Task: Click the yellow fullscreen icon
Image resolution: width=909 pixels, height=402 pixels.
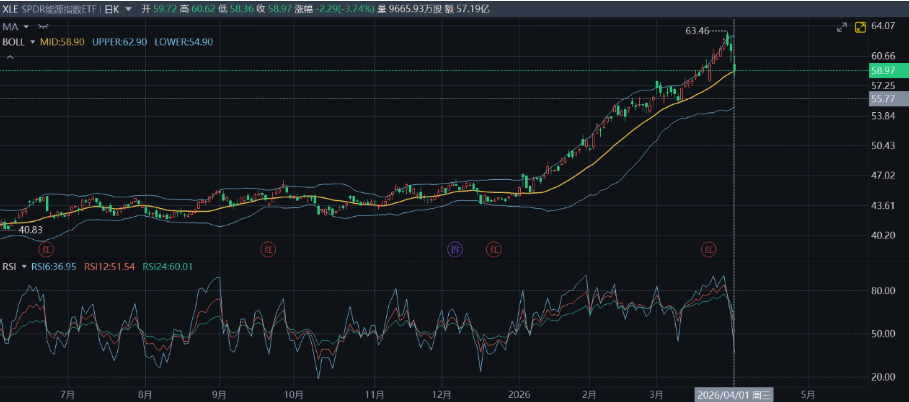Action: coord(860,27)
